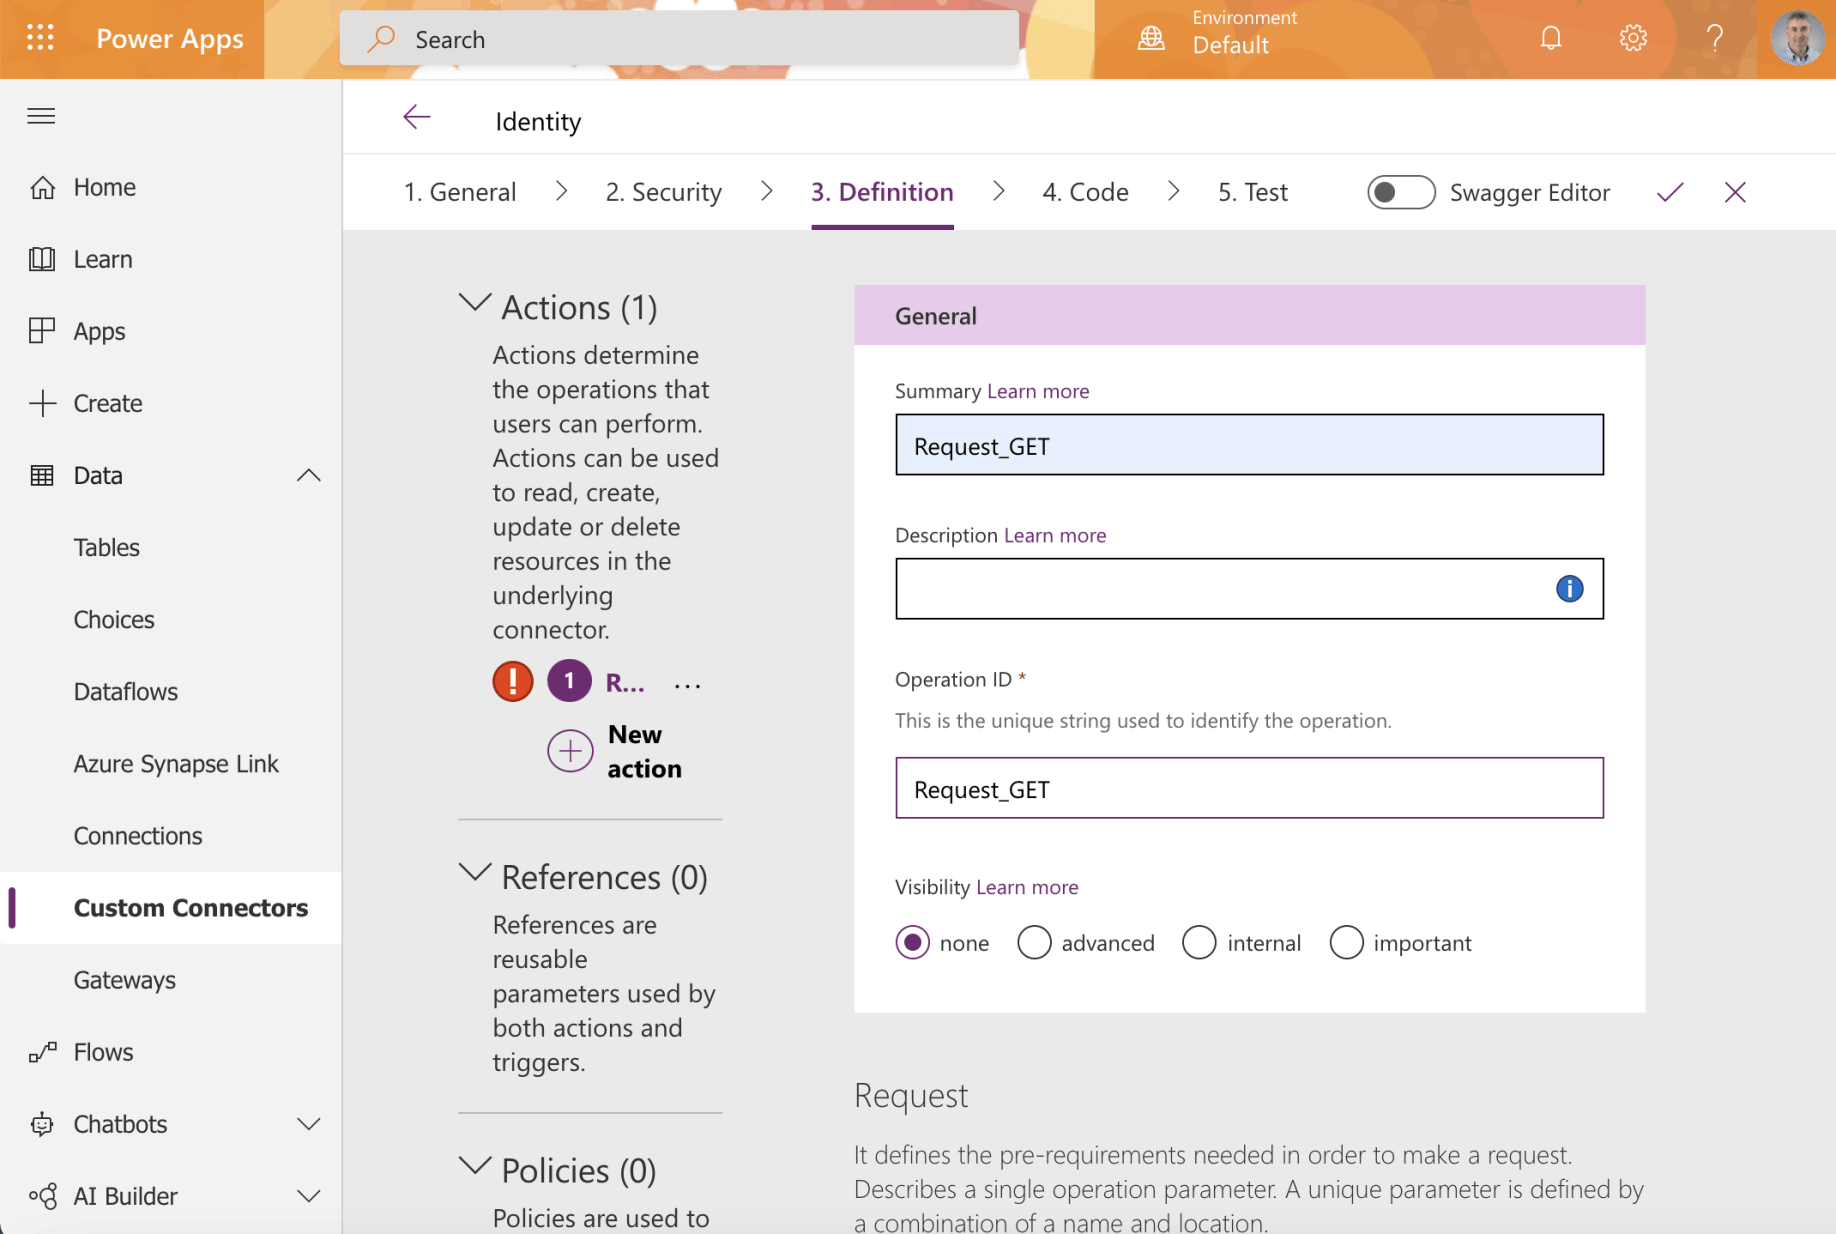
Task: Choose the internal visibility radio button
Action: pos(1199,942)
